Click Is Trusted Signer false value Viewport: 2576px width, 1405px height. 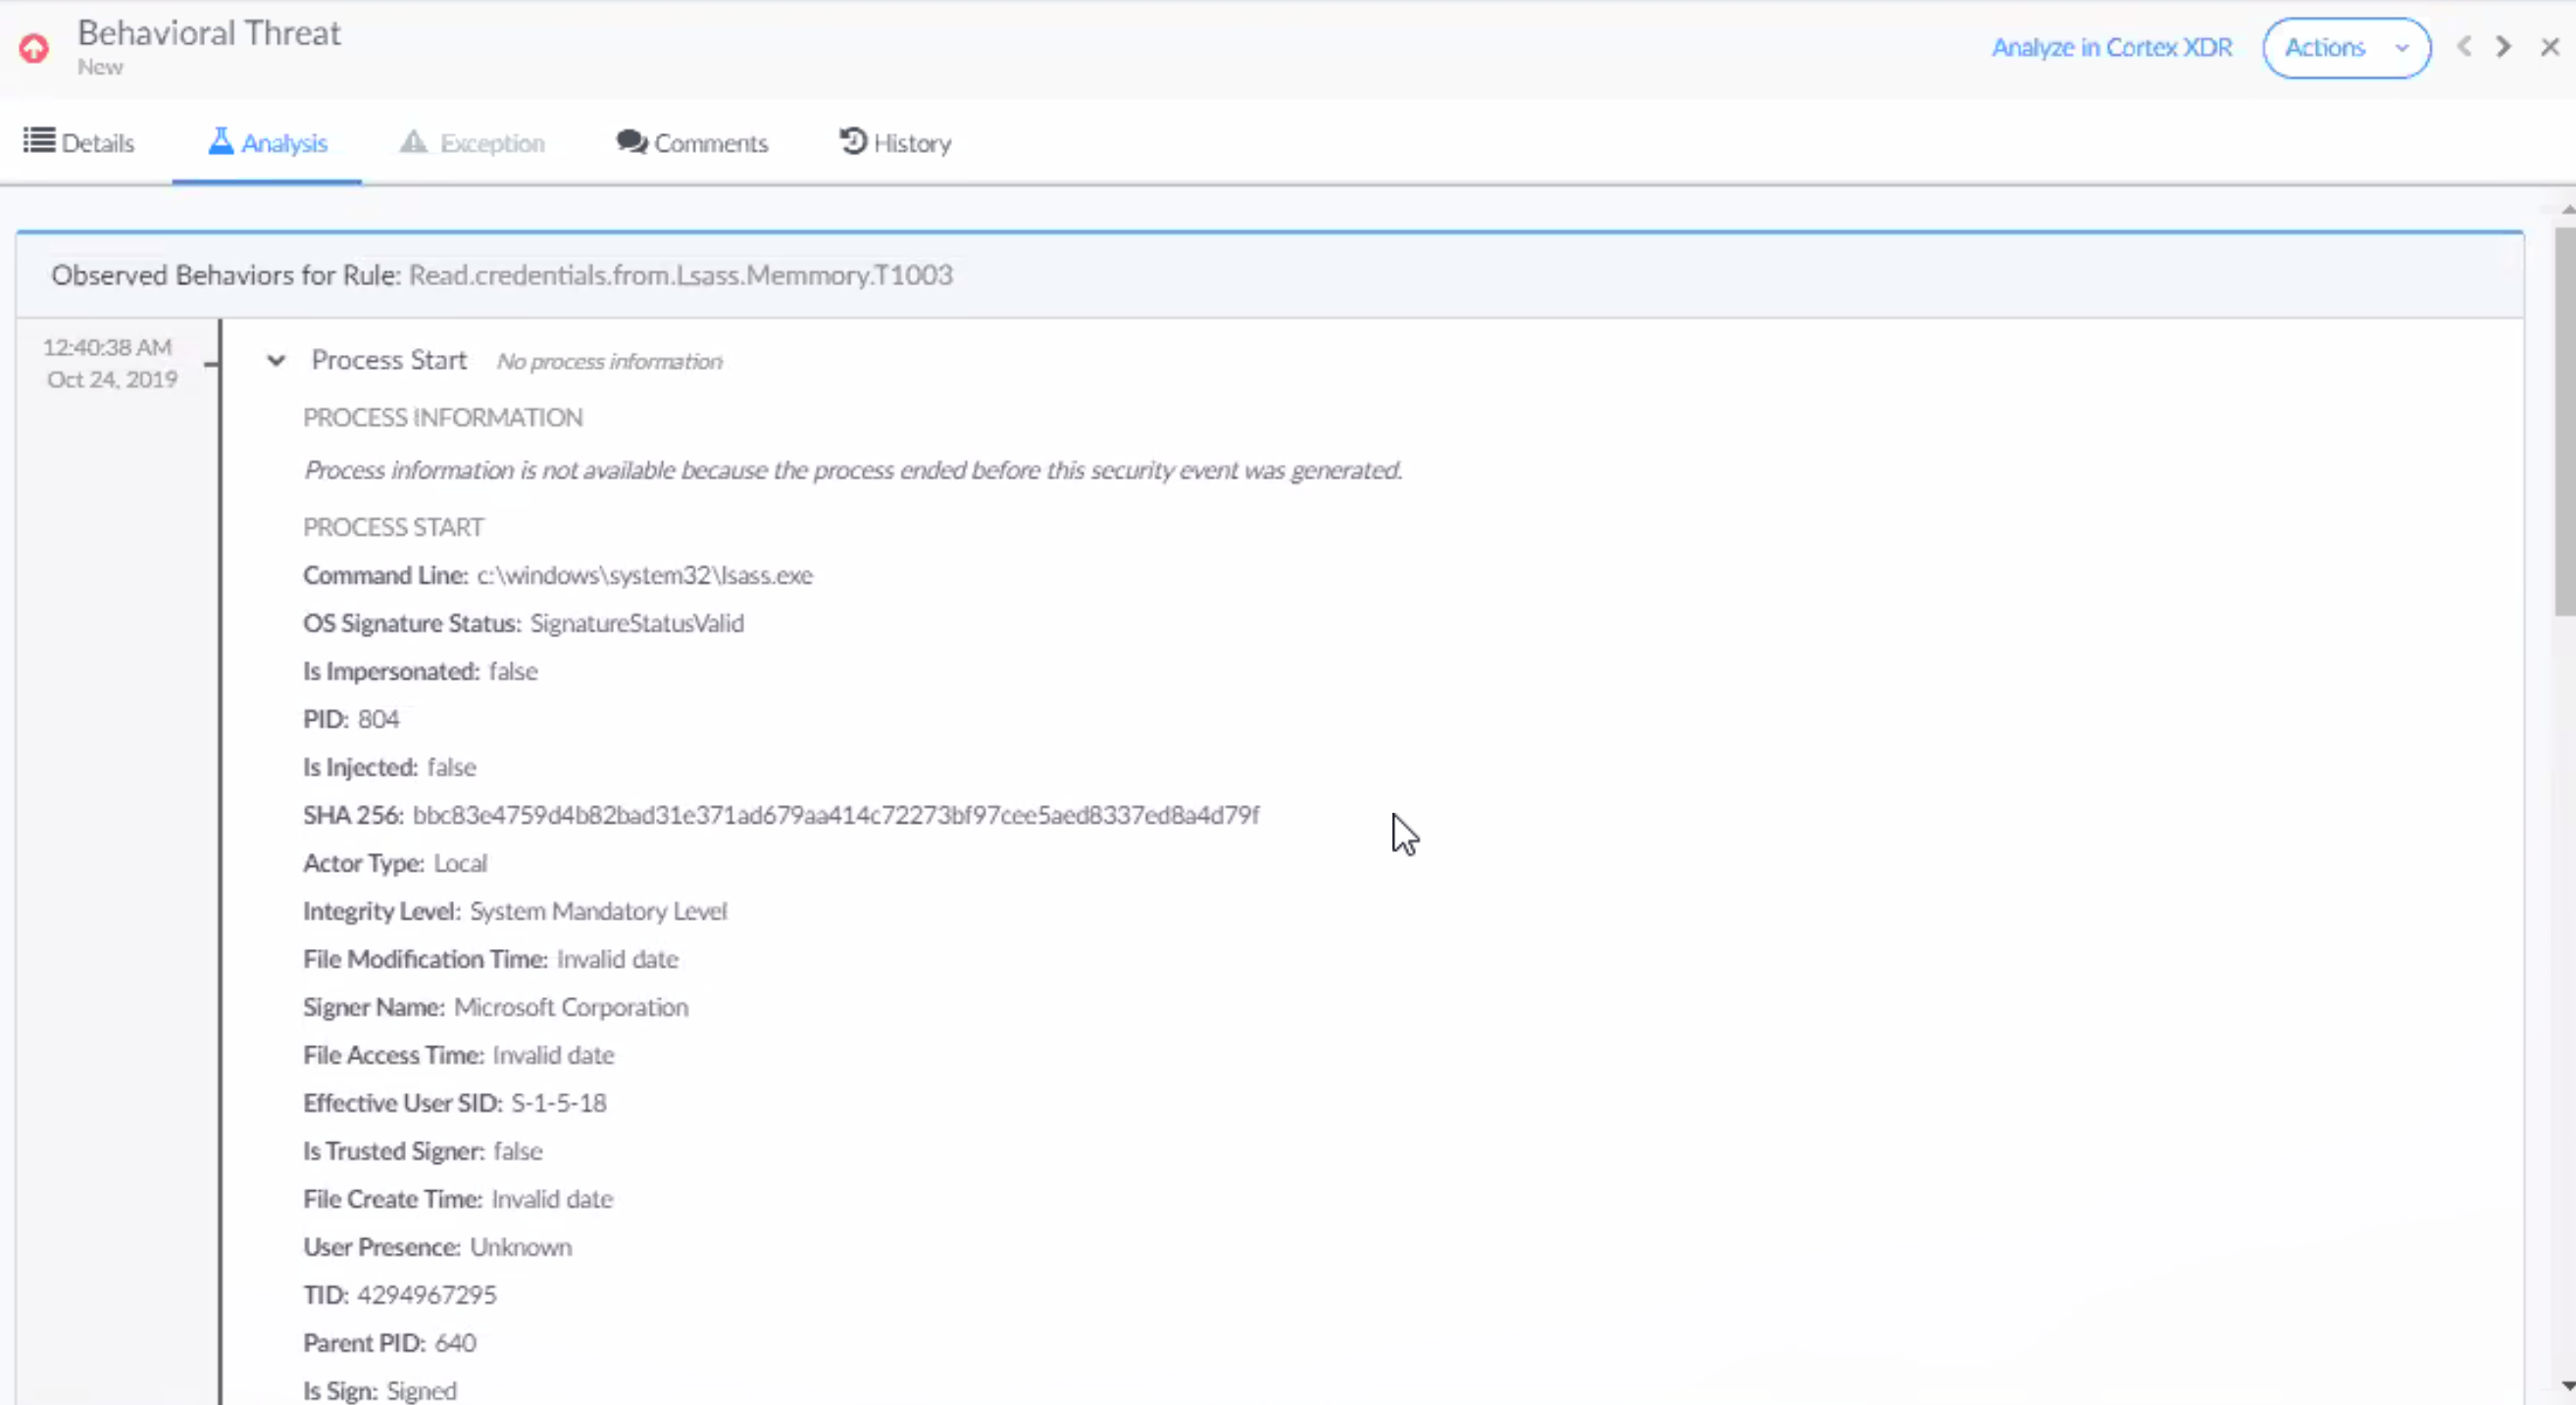click(518, 1151)
